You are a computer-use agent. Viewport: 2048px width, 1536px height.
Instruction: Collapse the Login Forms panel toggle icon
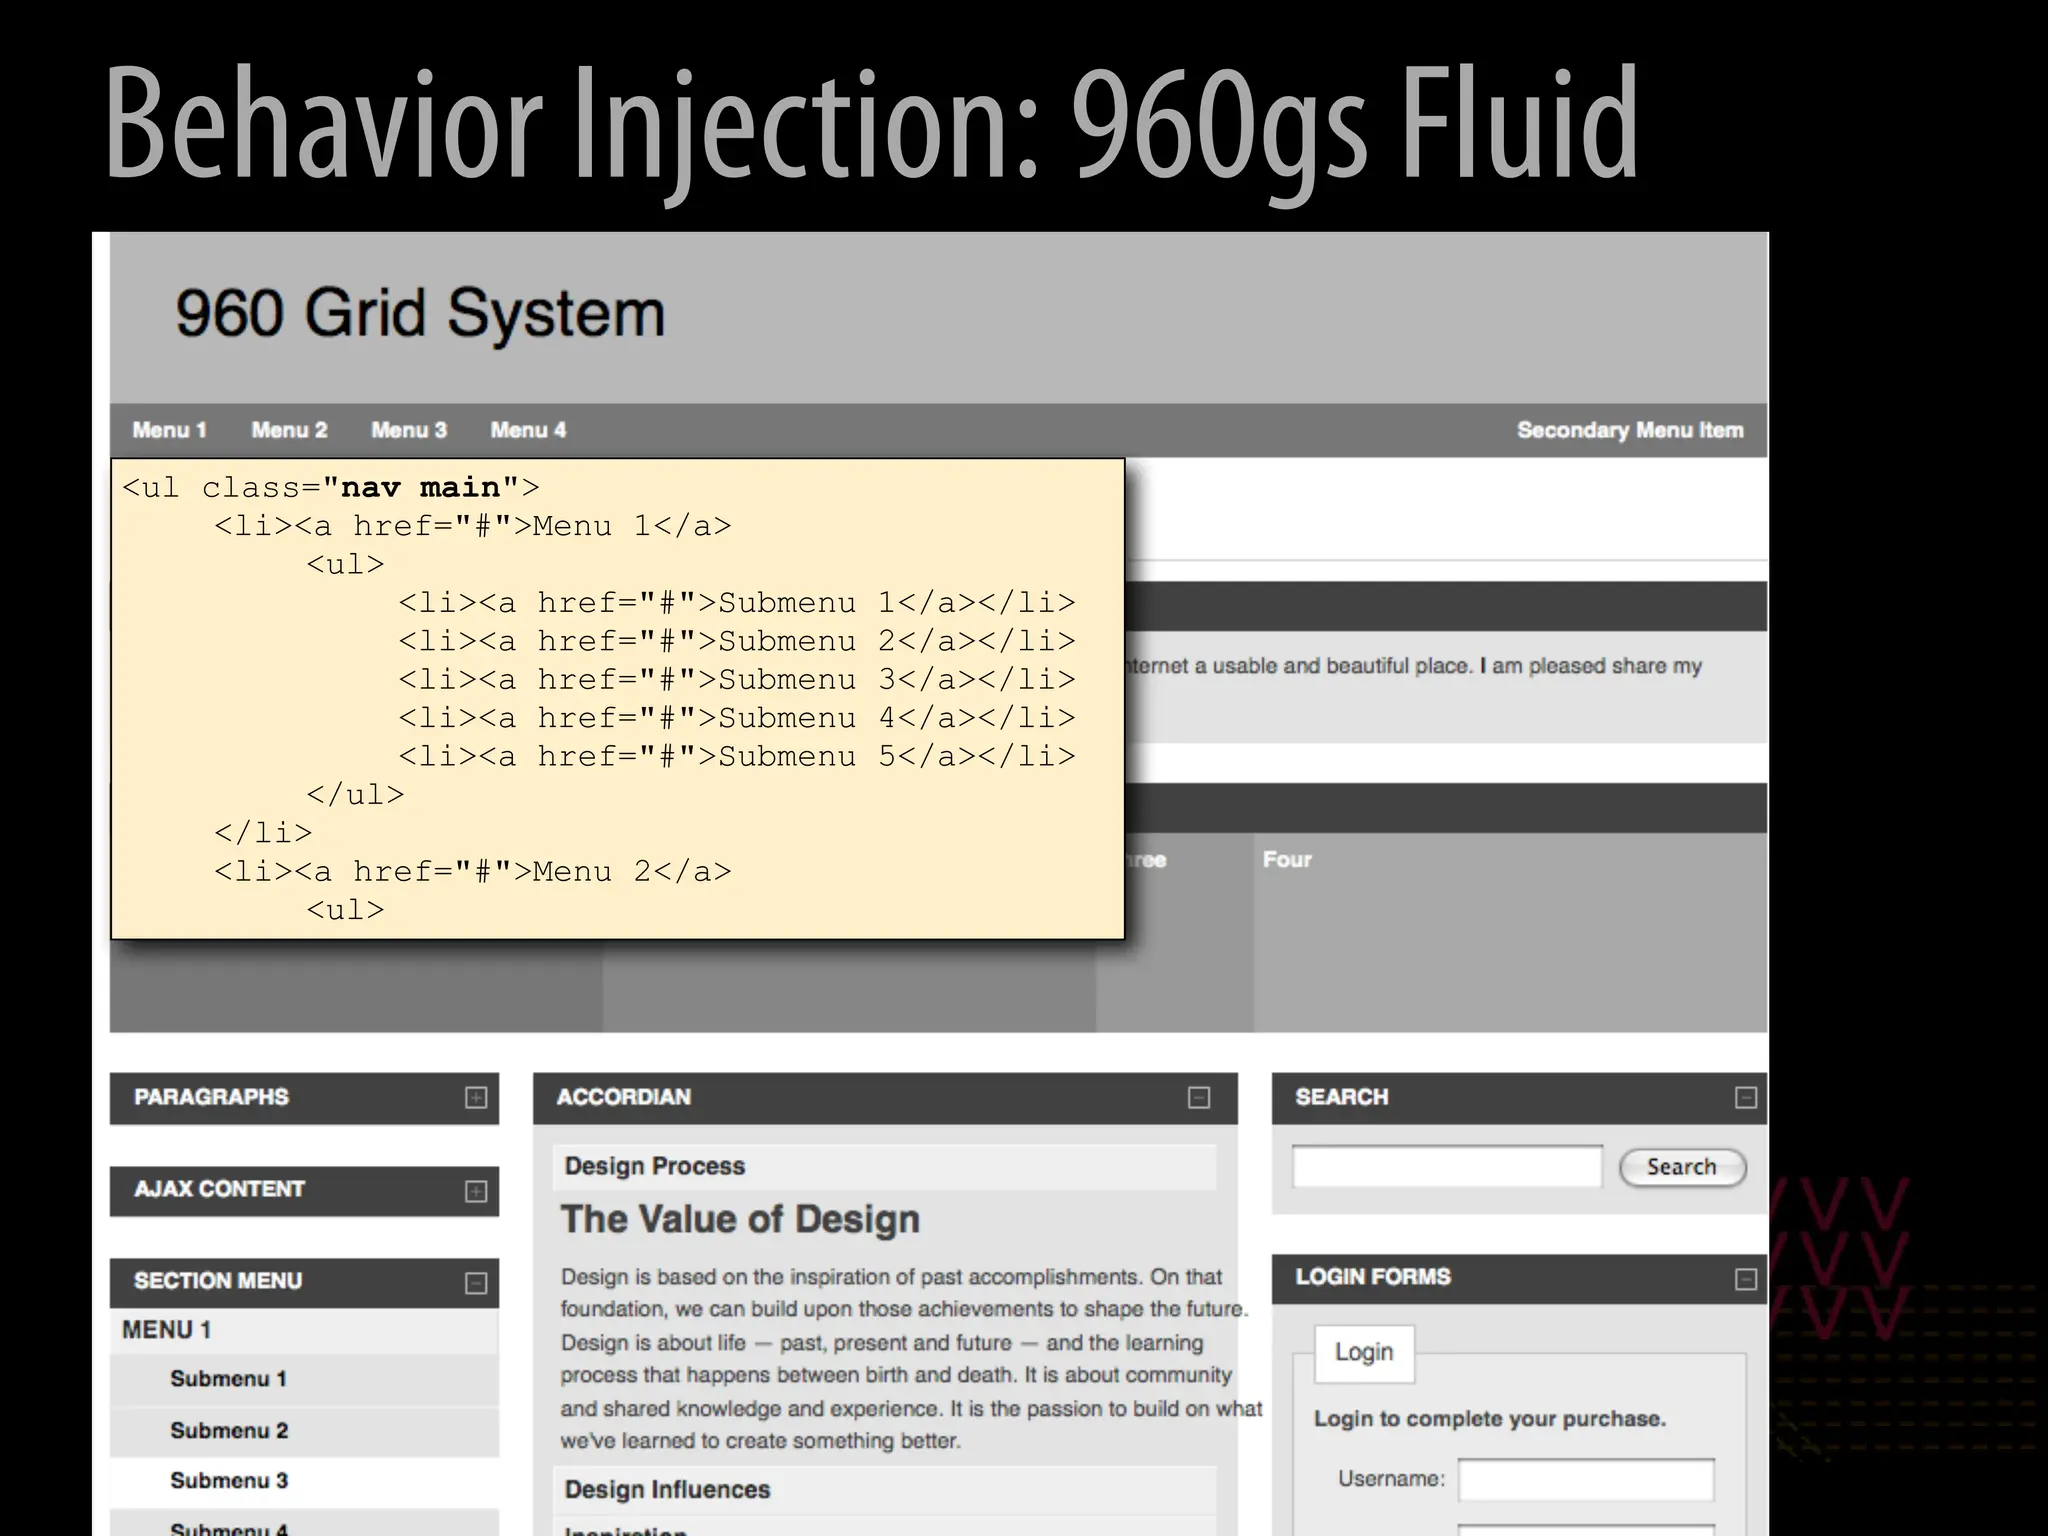point(1746,1279)
